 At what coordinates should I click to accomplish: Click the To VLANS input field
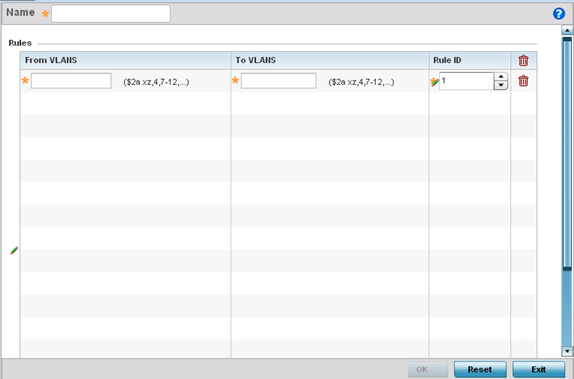point(279,81)
